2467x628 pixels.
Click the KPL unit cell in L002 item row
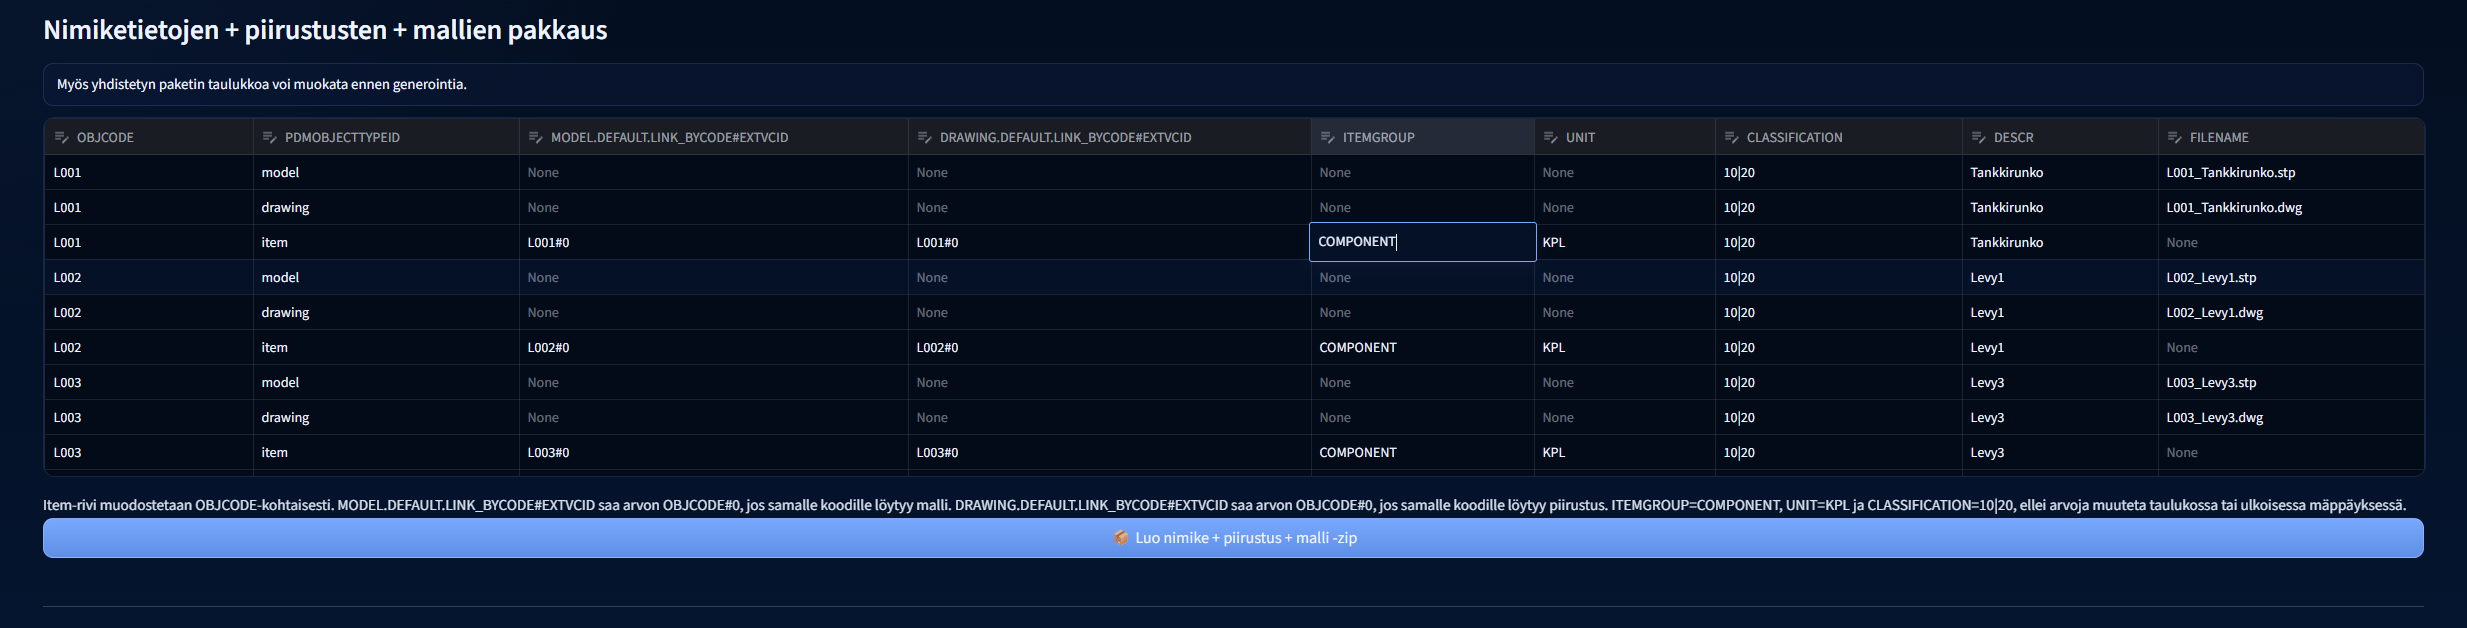pyautogui.click(x=1554, y=348)
